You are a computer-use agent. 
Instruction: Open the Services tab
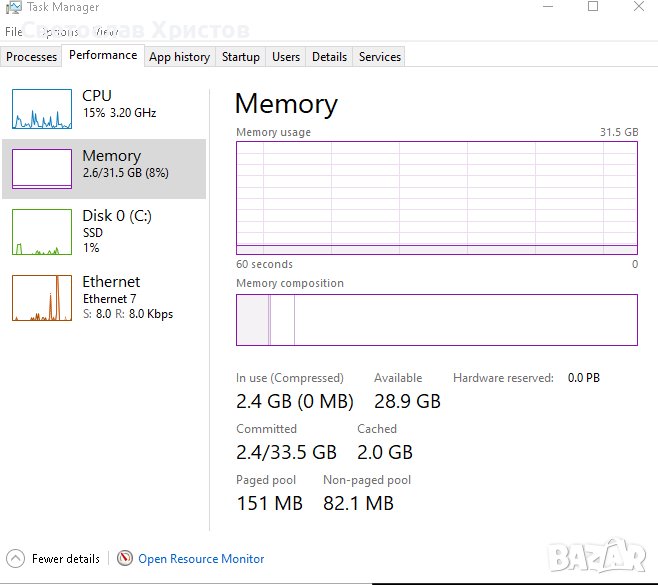coord(380,57)
